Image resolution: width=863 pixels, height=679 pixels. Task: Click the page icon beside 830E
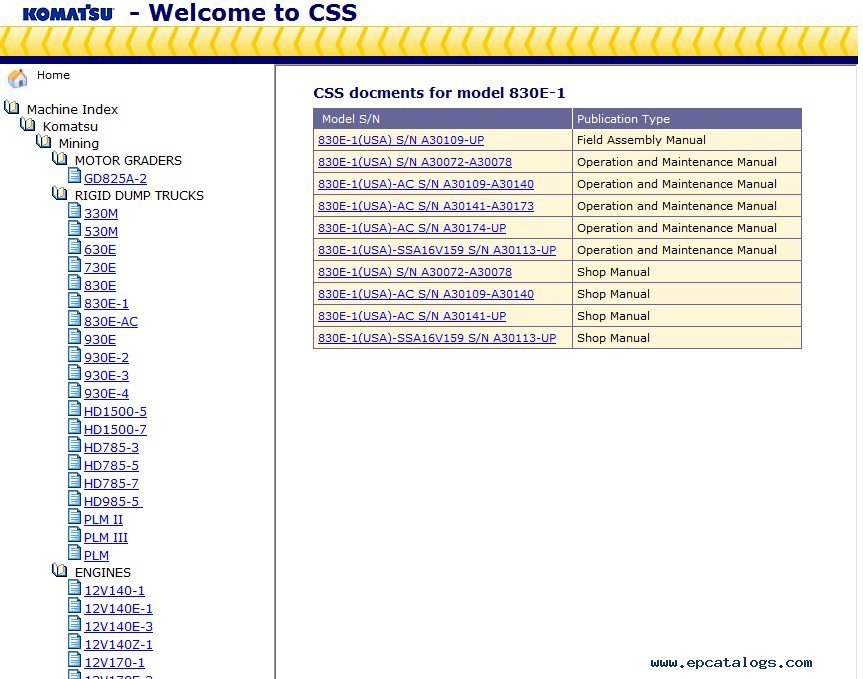74,283
